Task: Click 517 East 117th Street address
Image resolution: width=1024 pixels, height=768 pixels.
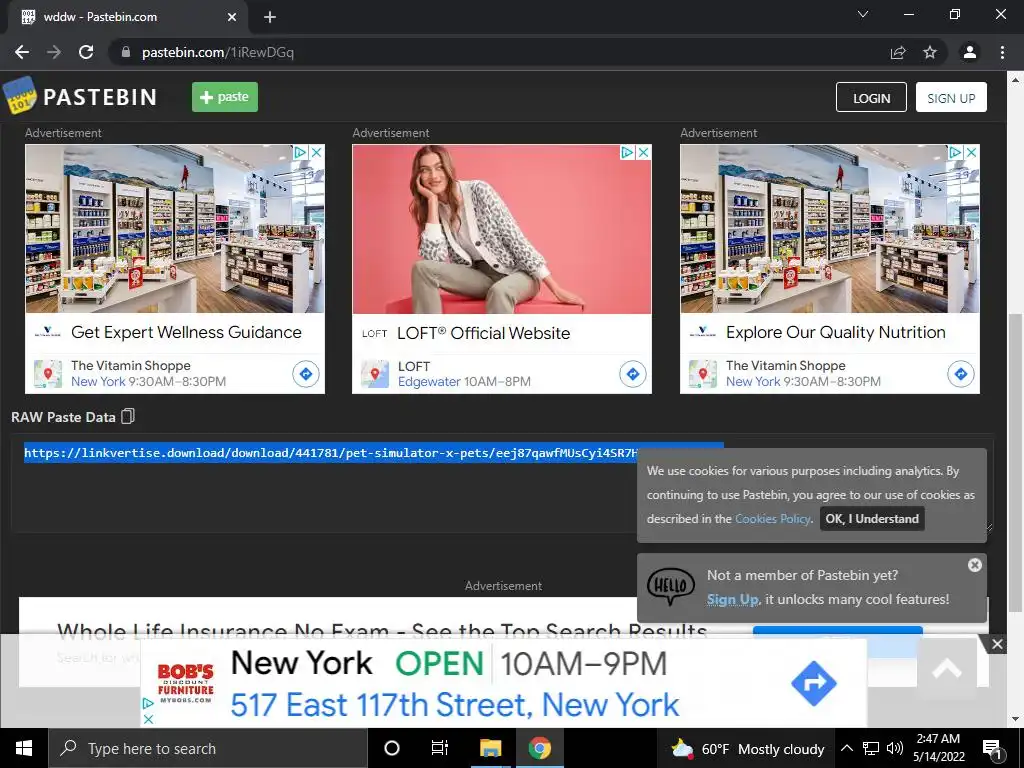Action: (455, 705)
